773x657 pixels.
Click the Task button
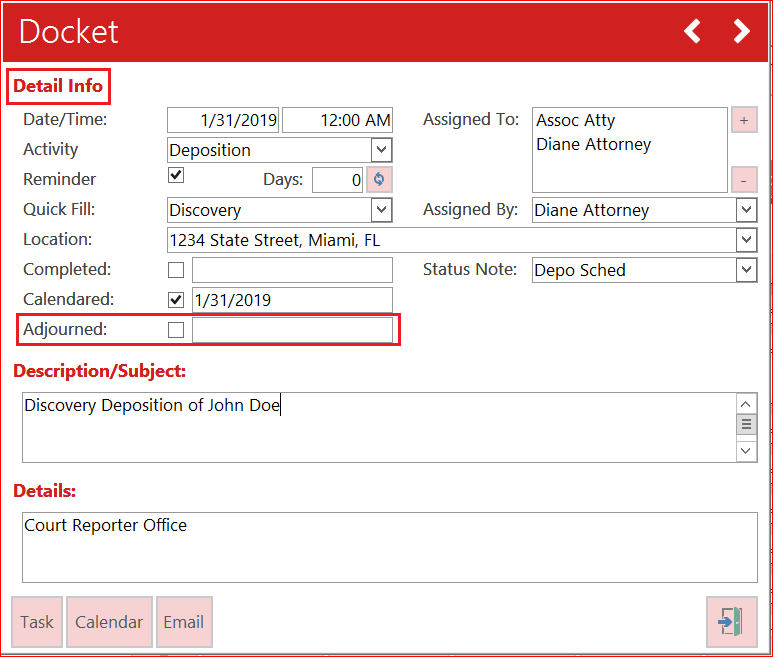tap(37, 622)
